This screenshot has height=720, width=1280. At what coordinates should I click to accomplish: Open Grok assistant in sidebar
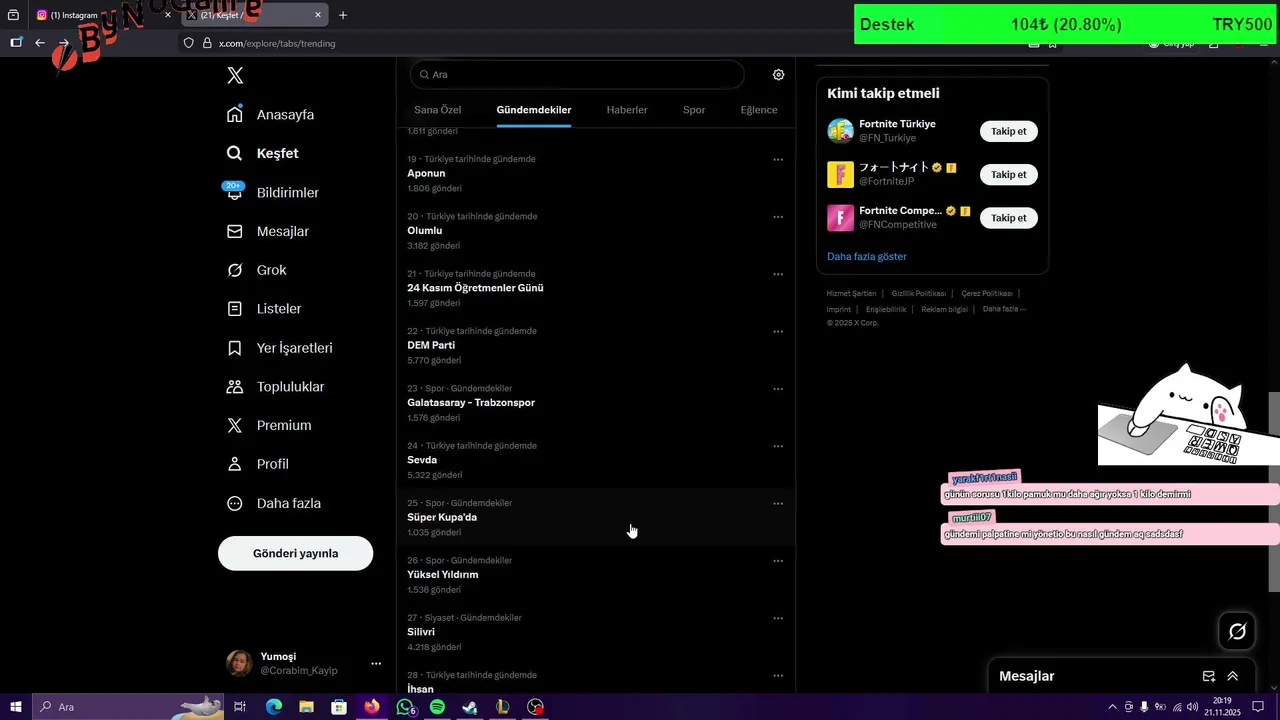coord(256,270)
